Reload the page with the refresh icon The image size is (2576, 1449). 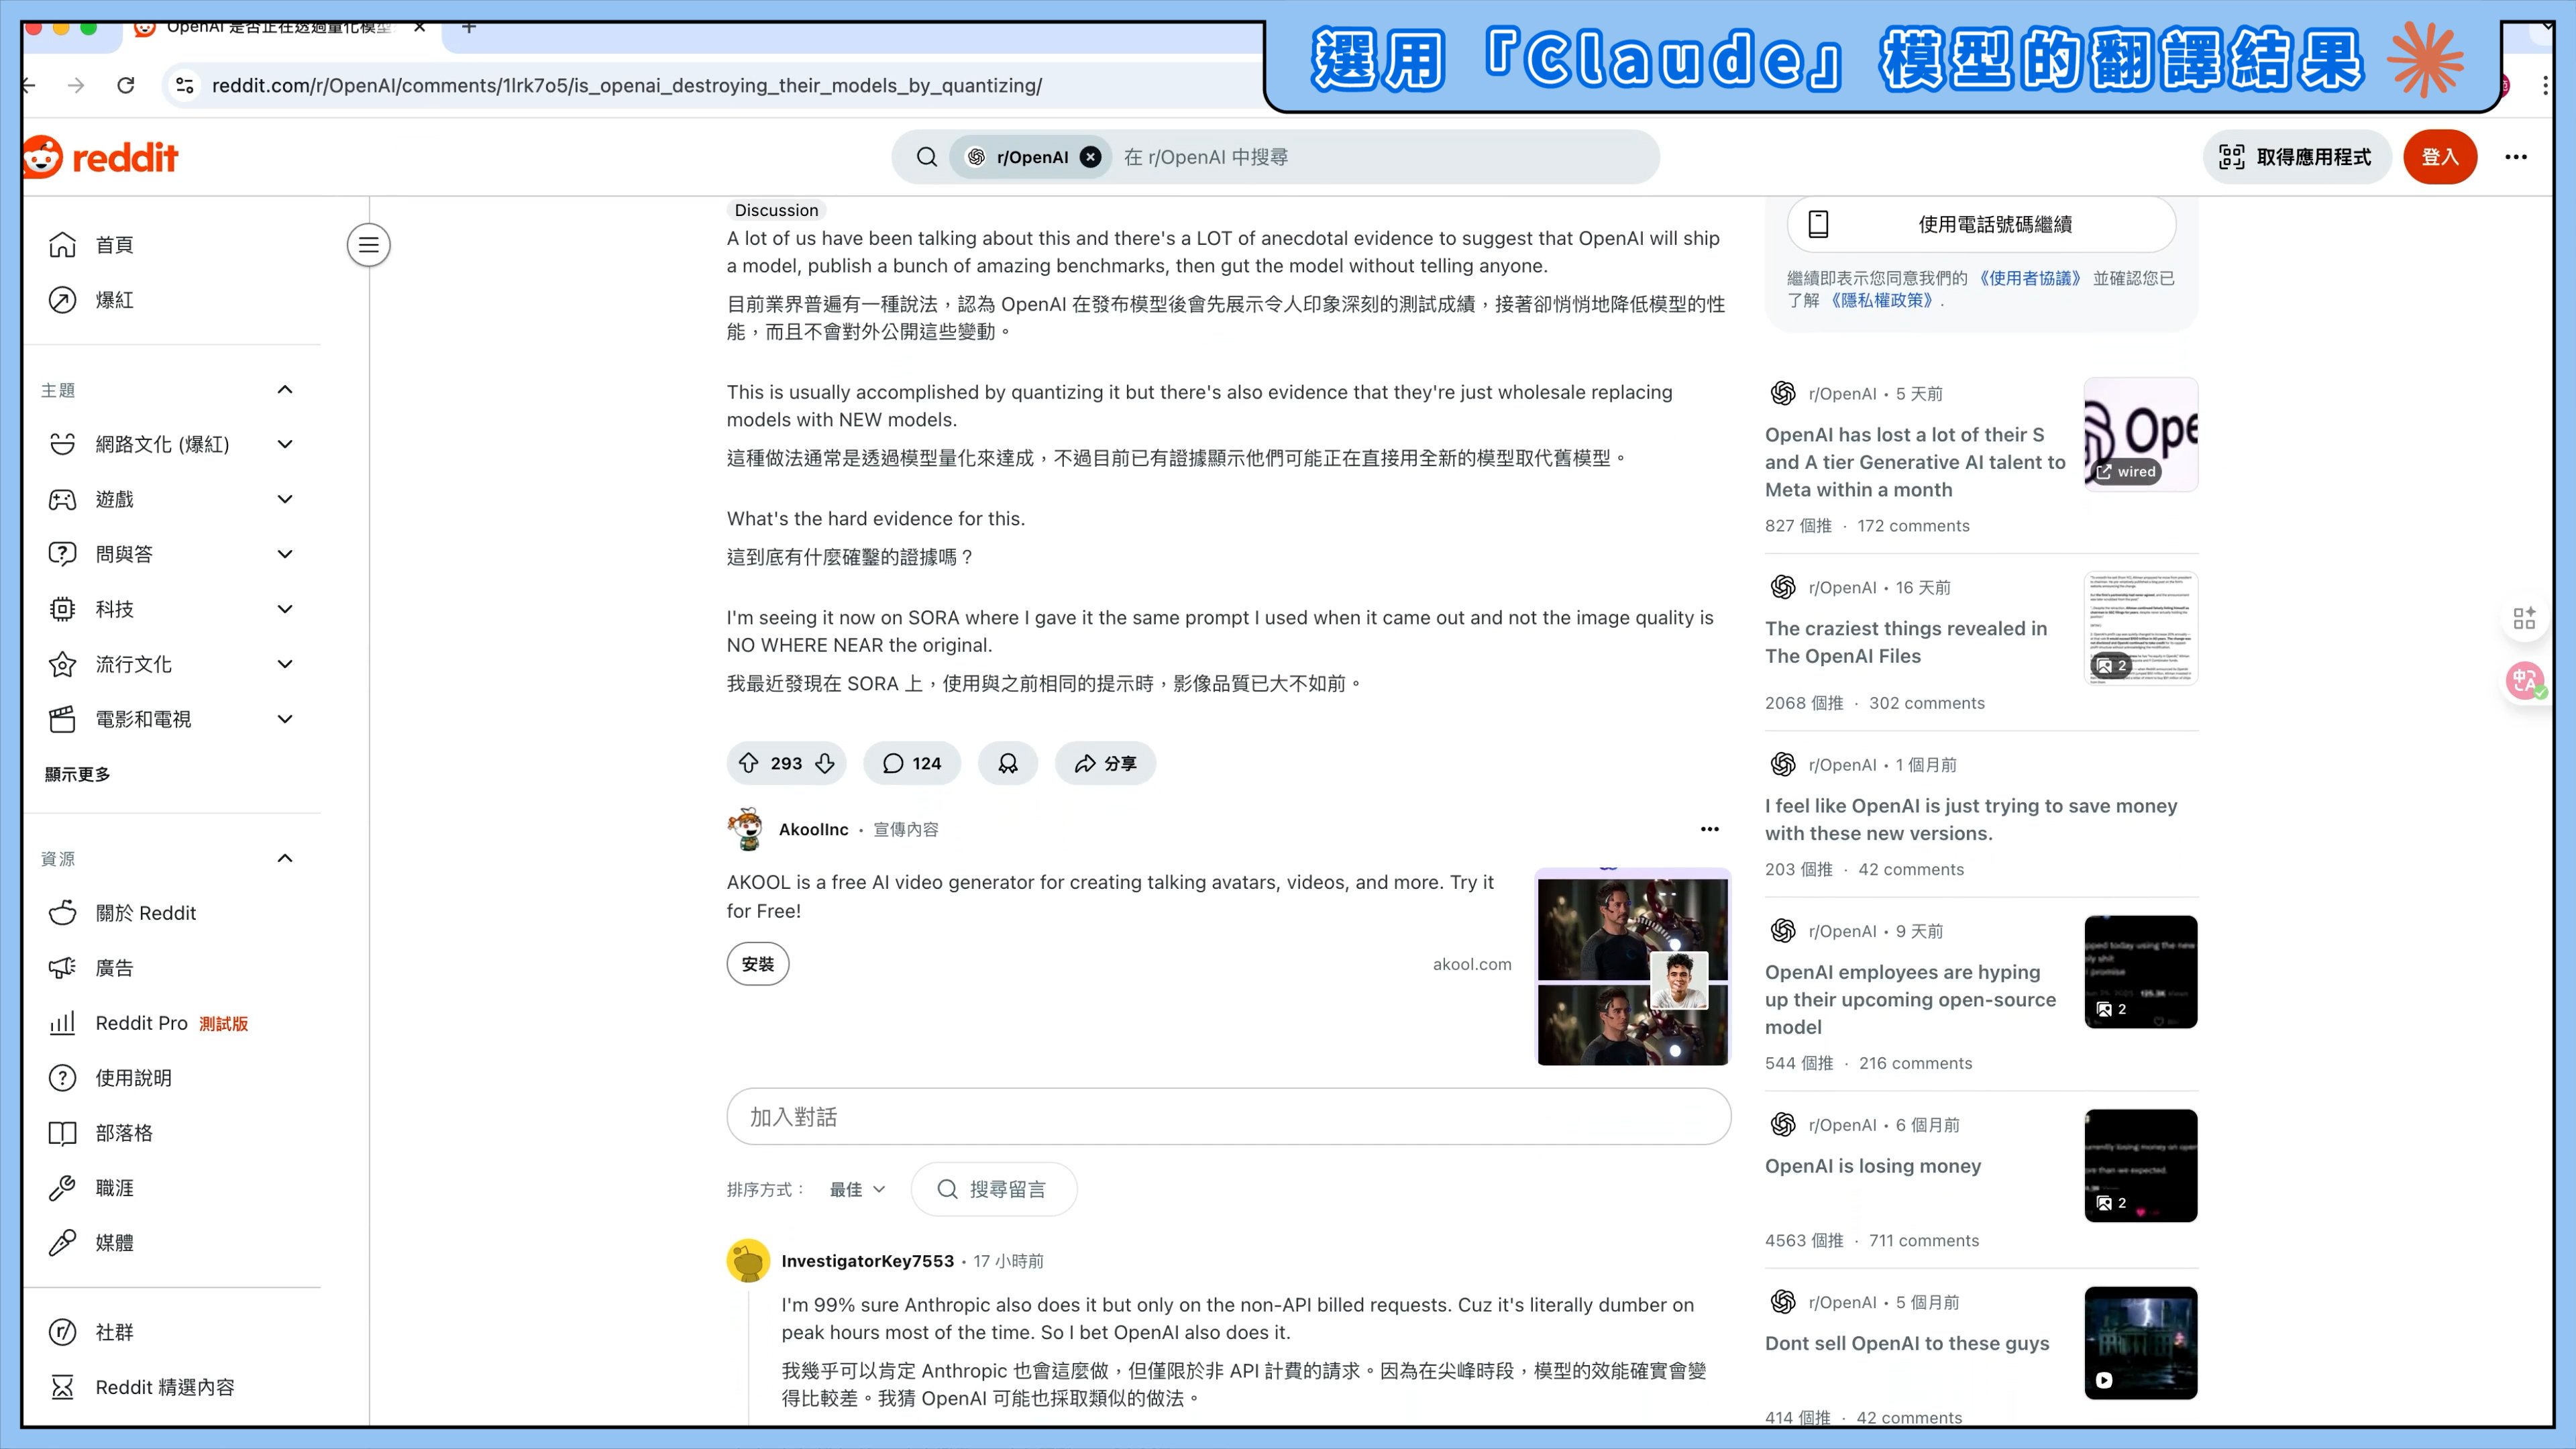pyautogui.click(x=126, y=85)
